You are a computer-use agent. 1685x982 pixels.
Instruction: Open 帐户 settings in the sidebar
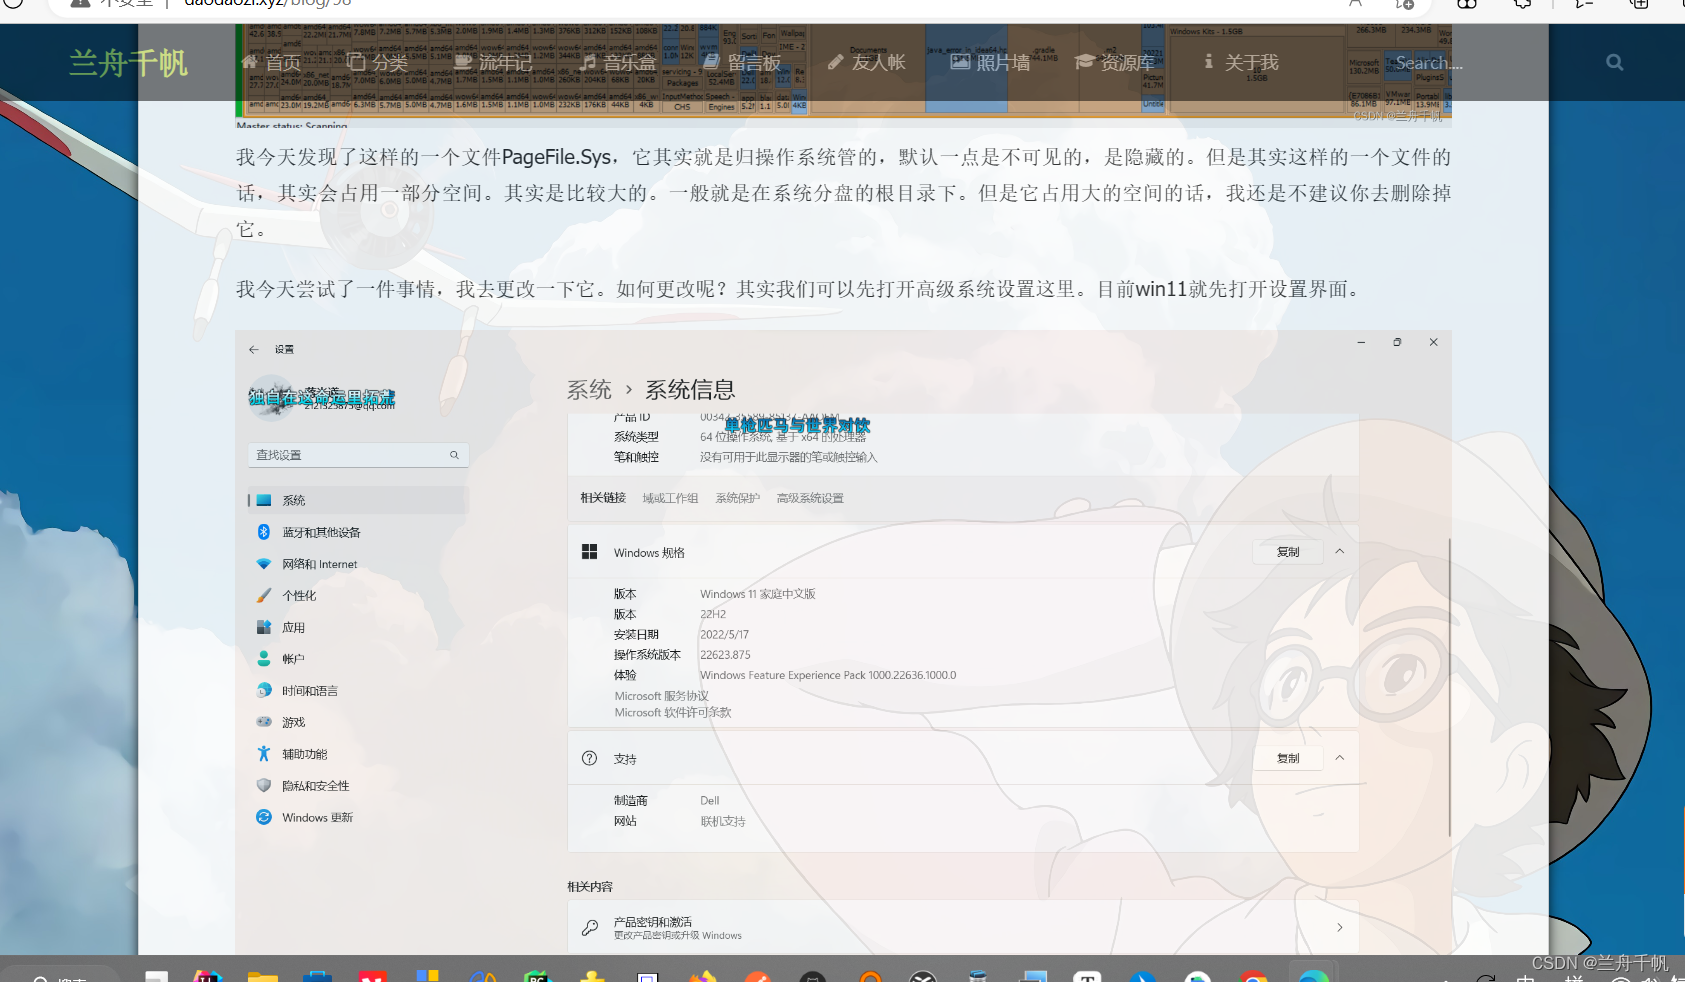coord(294,658)
